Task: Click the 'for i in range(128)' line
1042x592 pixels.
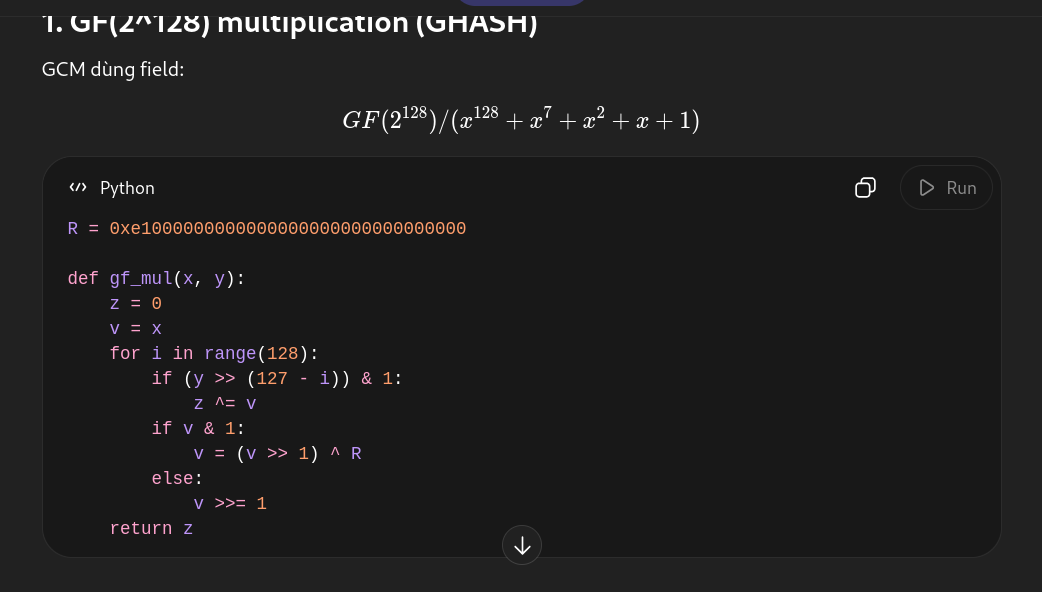Action: click(x=213, y=354)
